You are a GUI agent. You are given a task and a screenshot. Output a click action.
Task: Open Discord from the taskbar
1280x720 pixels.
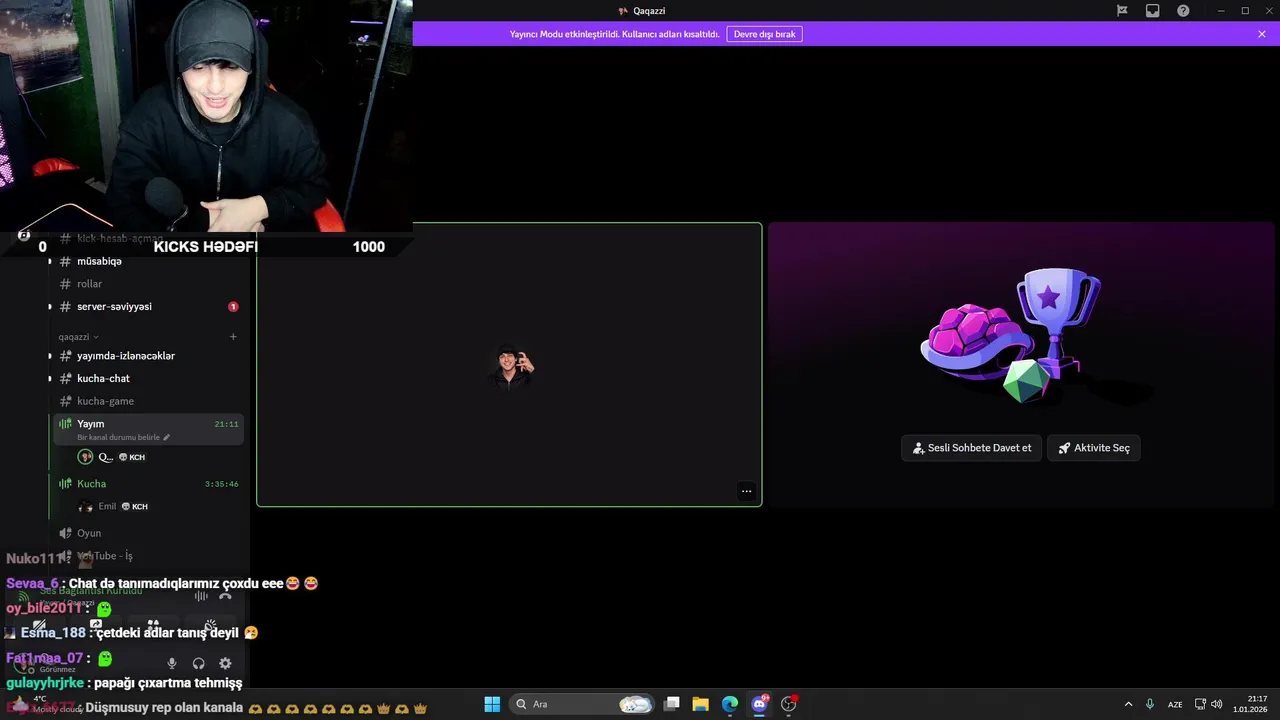pyautogui.click(x=759, y=704)
